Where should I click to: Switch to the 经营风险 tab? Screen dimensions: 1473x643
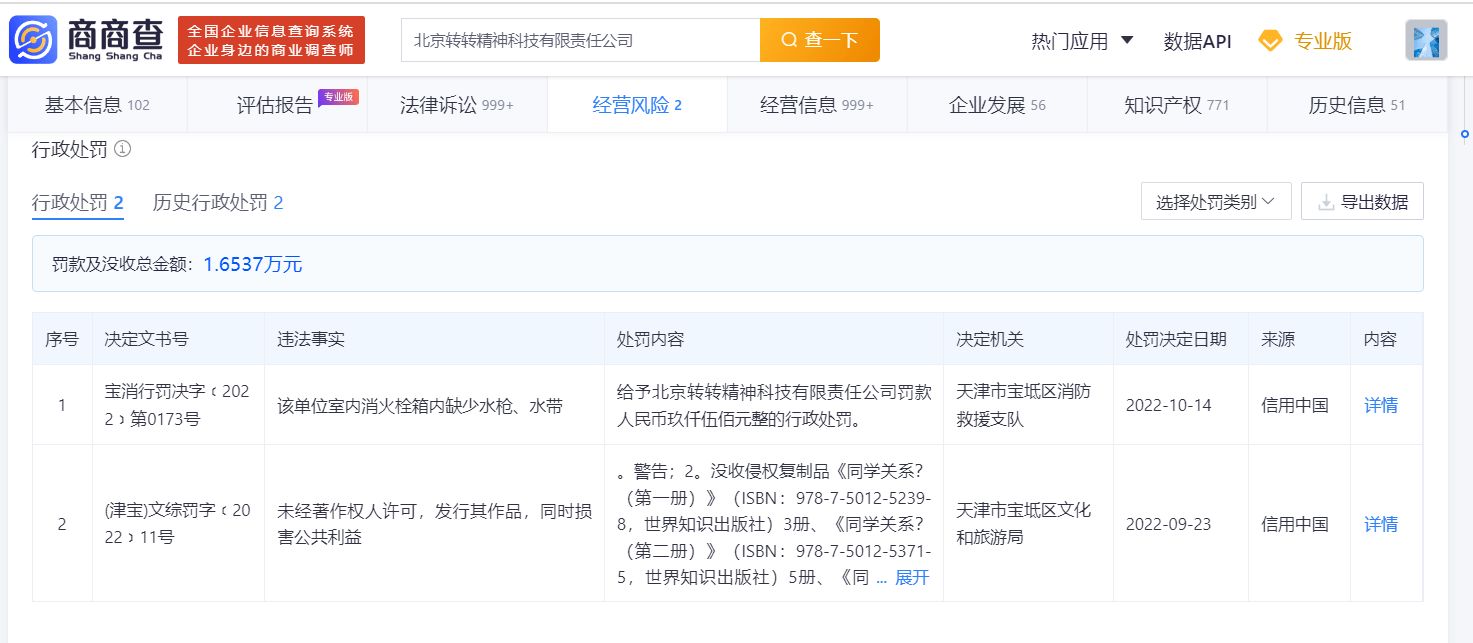coord(637,105)
